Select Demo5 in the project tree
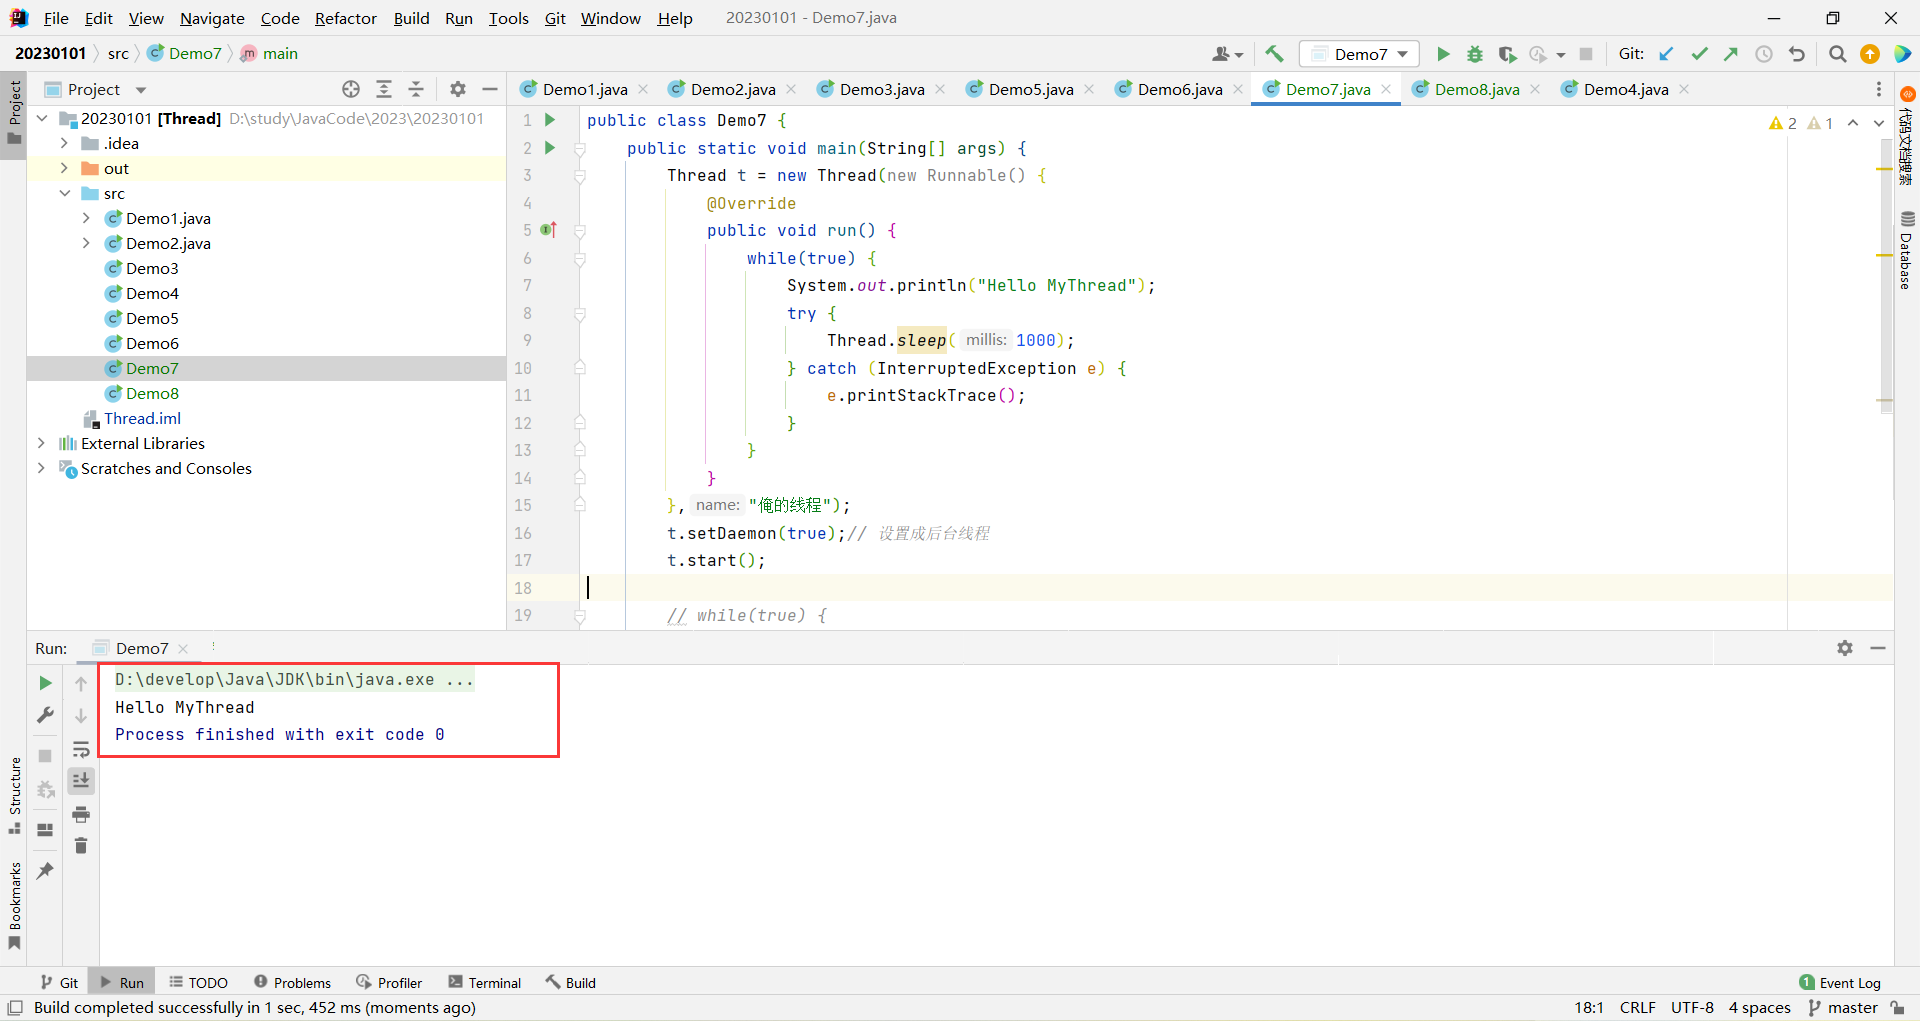The width and height of the screenshot is (1920, 1021). pyautogui.click(x=152, y=318)
